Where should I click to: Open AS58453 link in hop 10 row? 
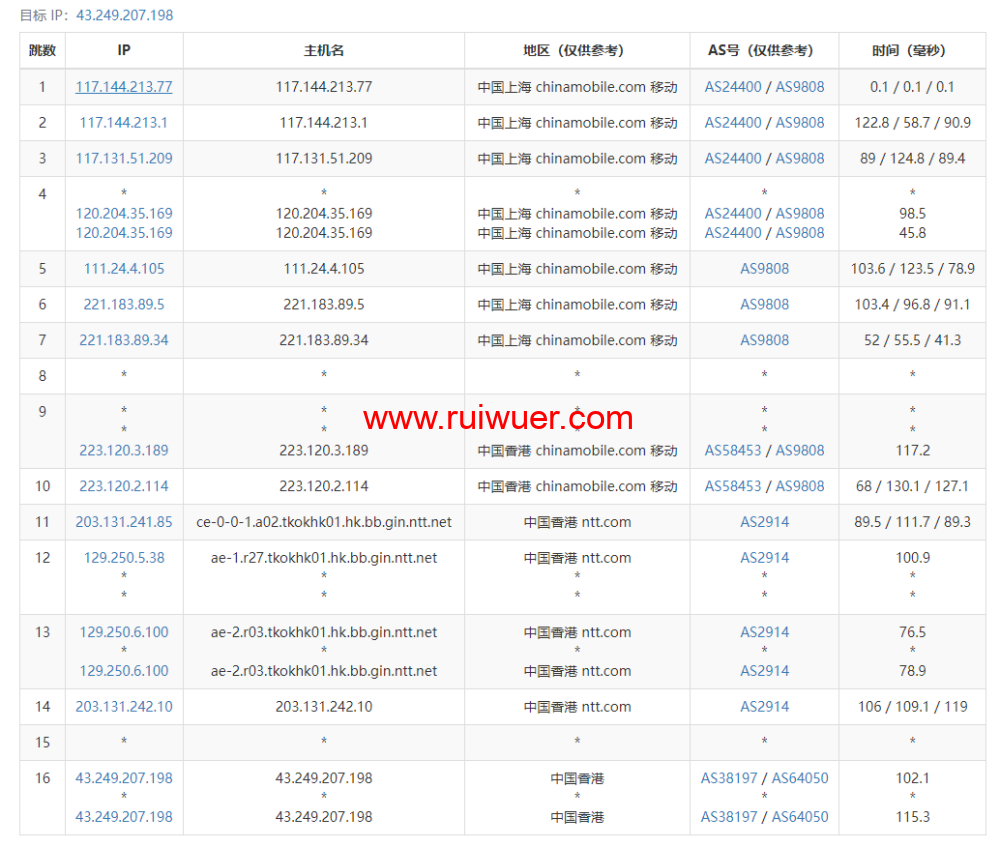coord(733,486)
